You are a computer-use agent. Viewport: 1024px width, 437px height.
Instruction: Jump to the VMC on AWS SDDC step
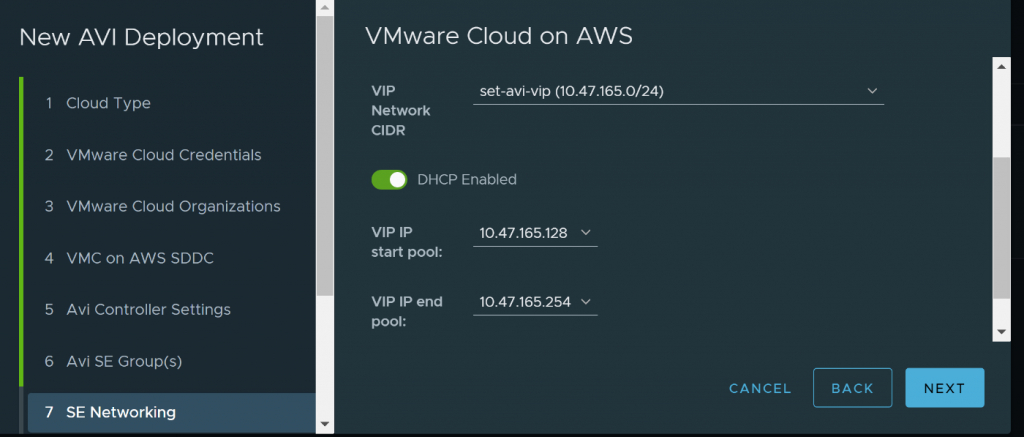(x=139, y=258)
